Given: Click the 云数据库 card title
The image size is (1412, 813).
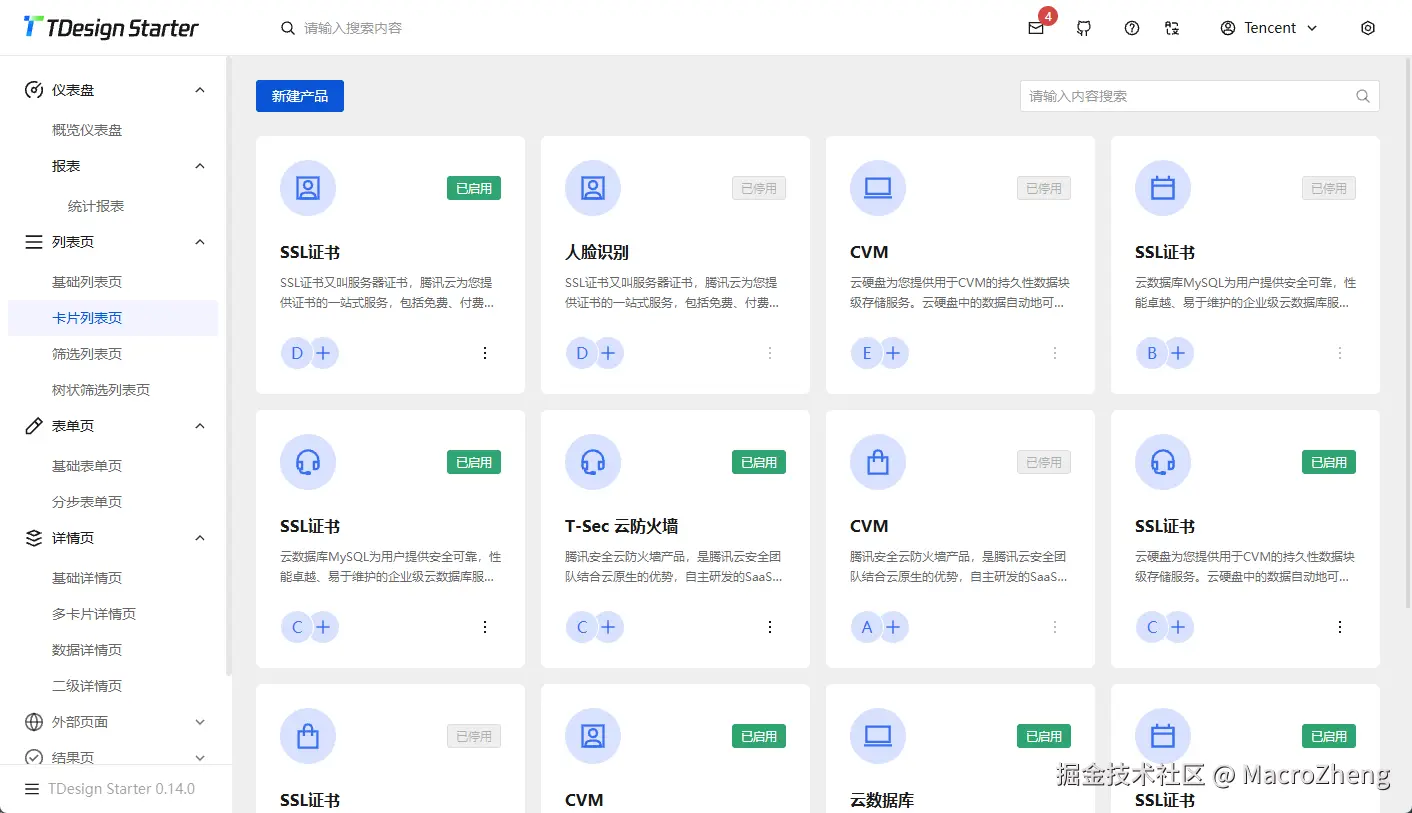Looking at the screenshot, I should pos(882,800).
